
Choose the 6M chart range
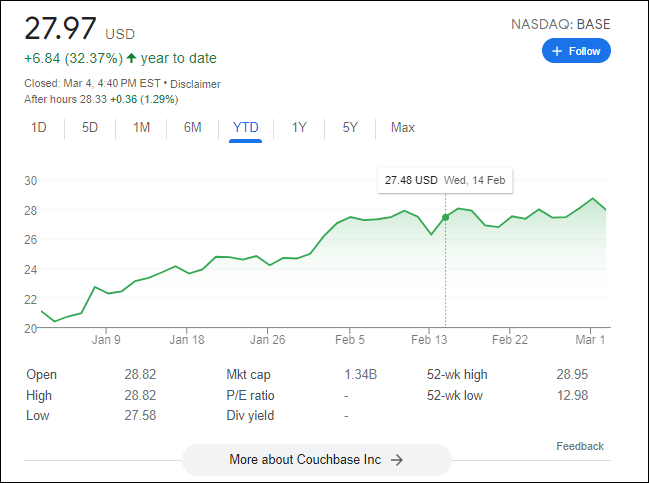[192, 128]
